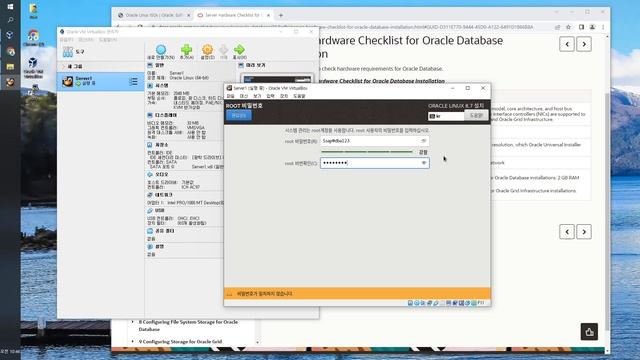The width and height of the screenshot is (640, 360).
Task: Open Chrome's three-dot menu
Action: point(603,27)
